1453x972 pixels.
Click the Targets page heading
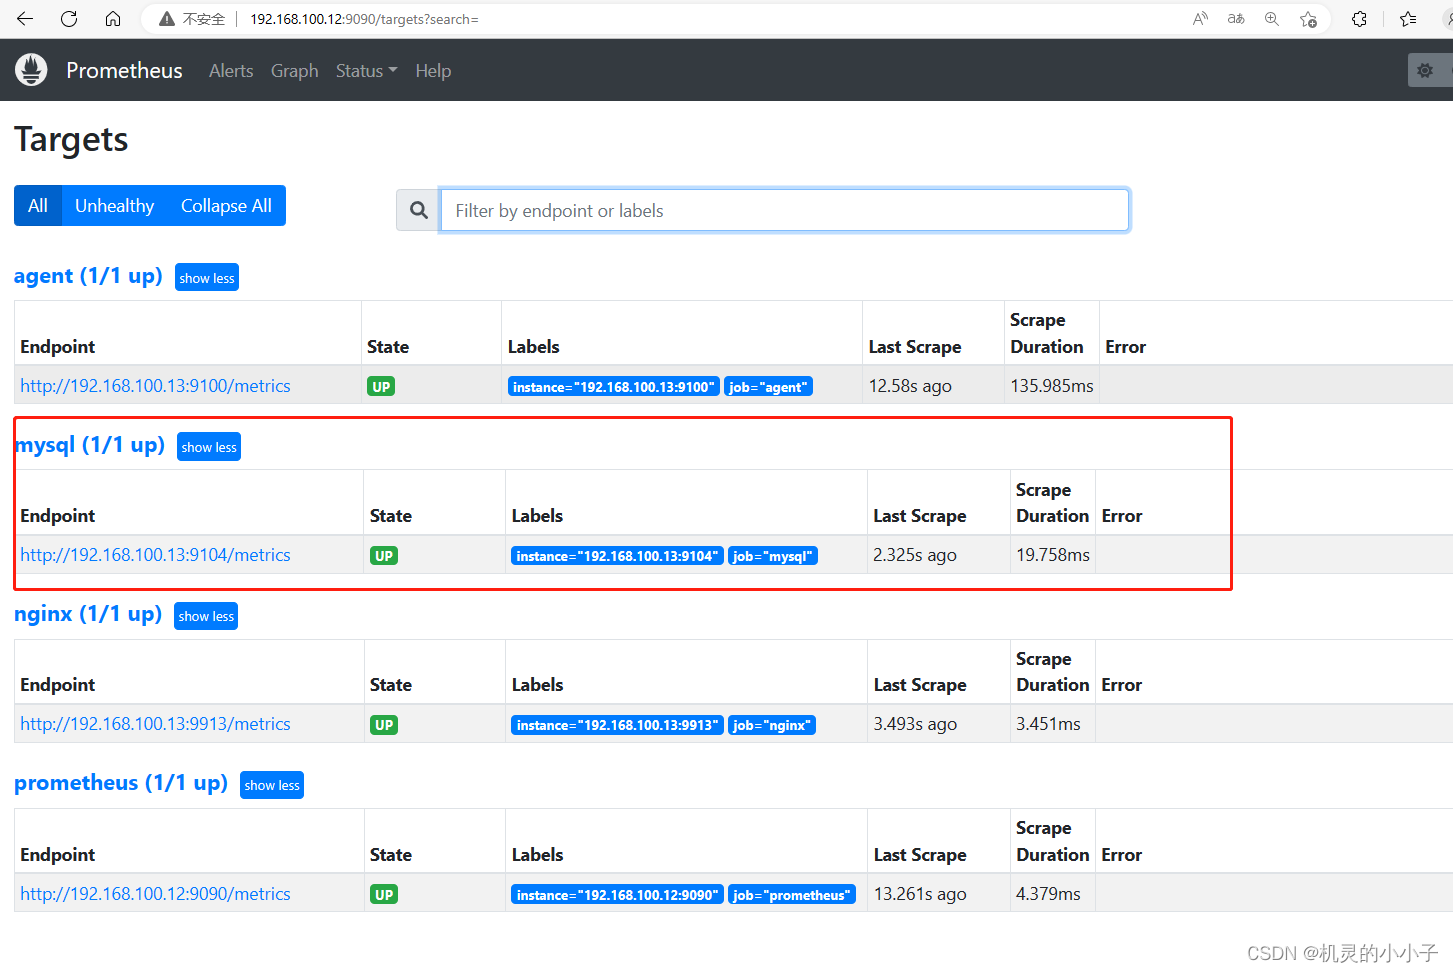point(71,140)
